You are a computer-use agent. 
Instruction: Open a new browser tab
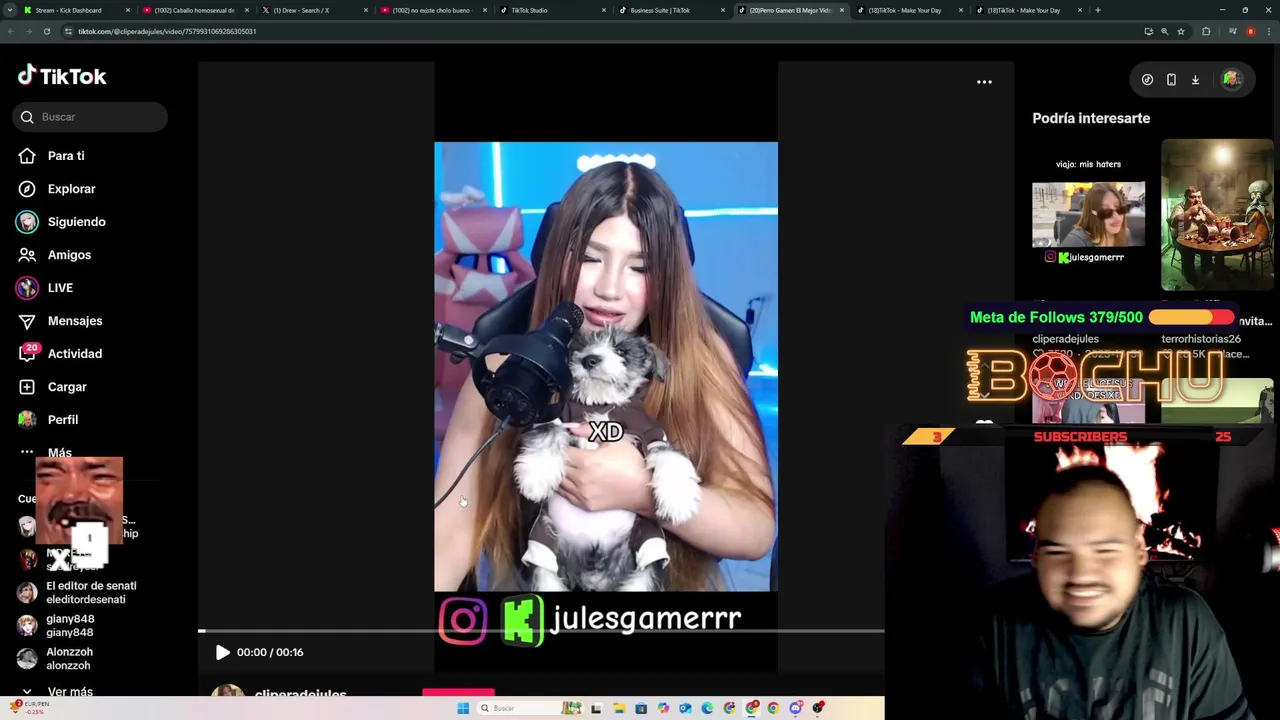1097,10
